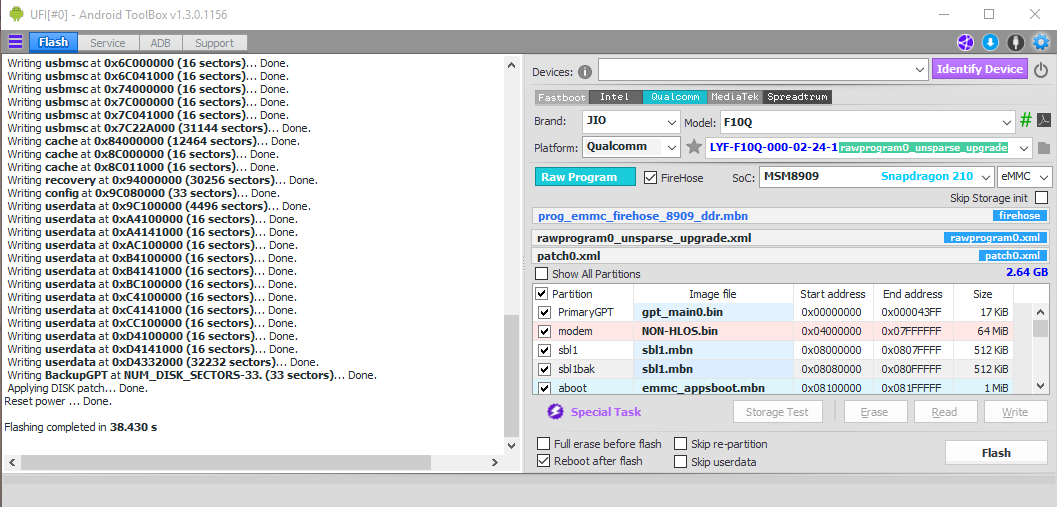Uncheck the aboot partition checkbox
The height and width of the screenshot is (507, 1057).
pos(545,388)
